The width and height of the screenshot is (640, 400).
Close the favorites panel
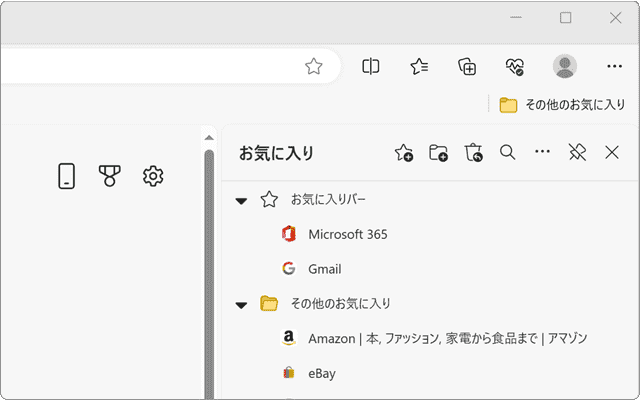[x=612, y=152]
